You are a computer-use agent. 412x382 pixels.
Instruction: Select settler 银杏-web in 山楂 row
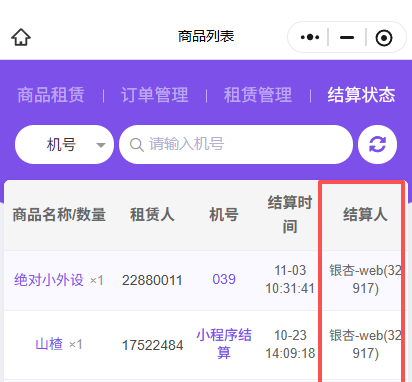(365, 344)
